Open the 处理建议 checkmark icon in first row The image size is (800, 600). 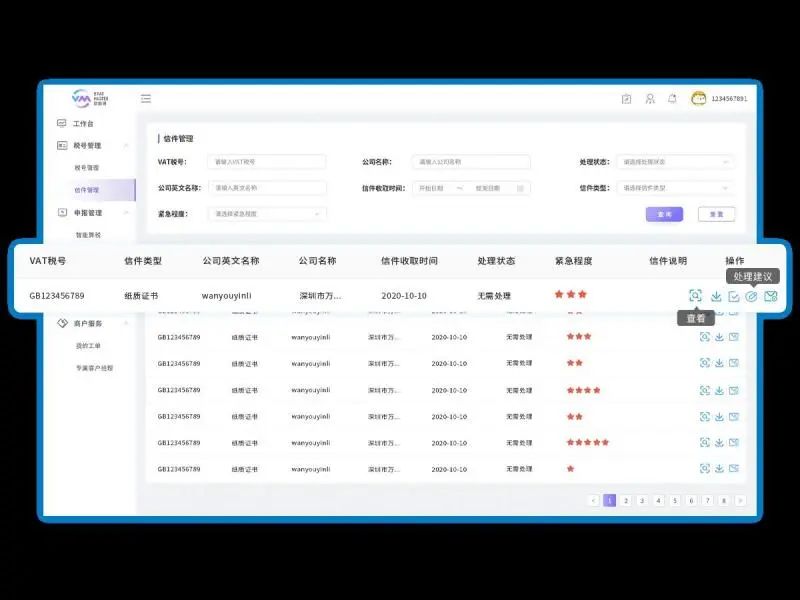(733, 296)
